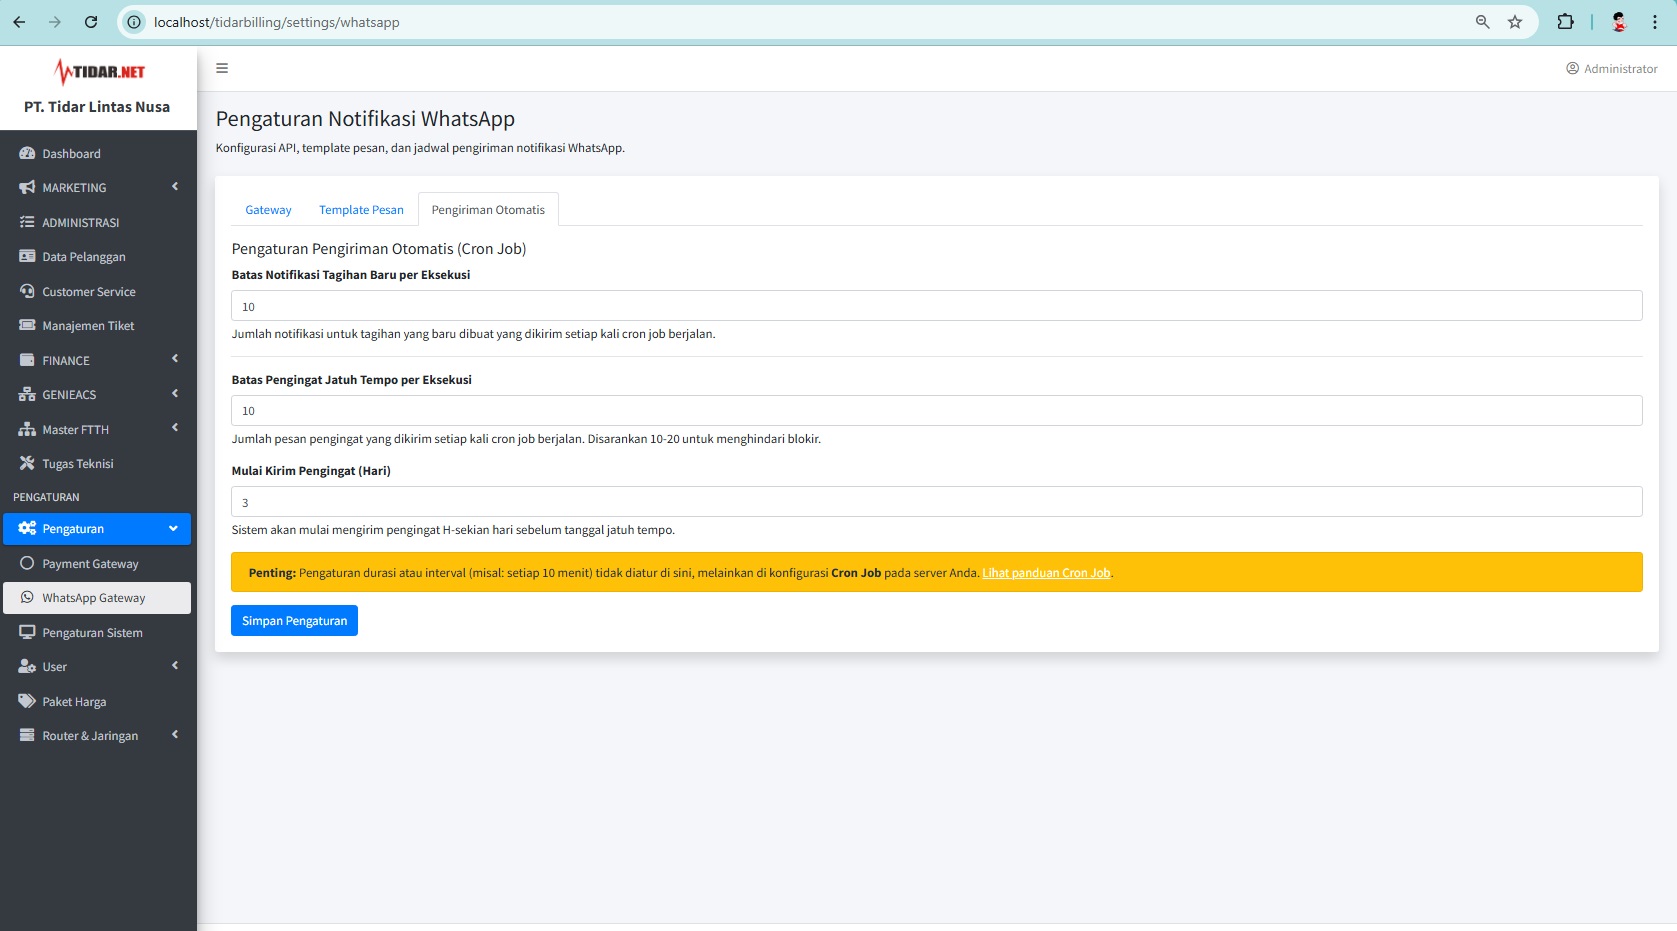Image resolution: width=1677 pixels, height=931 pixels.
Task: Click the Simpan Pengaturan button
Action: tap(294, 621)
